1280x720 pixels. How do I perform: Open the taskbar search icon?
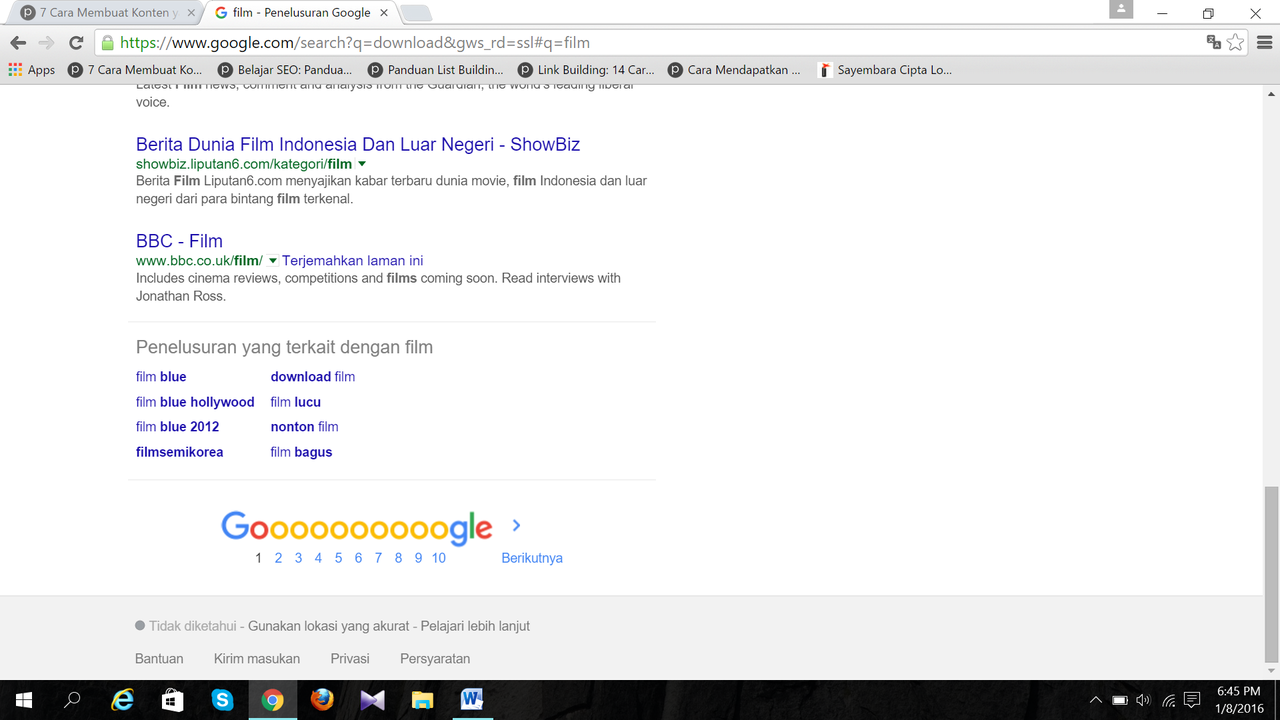[72, 700]
